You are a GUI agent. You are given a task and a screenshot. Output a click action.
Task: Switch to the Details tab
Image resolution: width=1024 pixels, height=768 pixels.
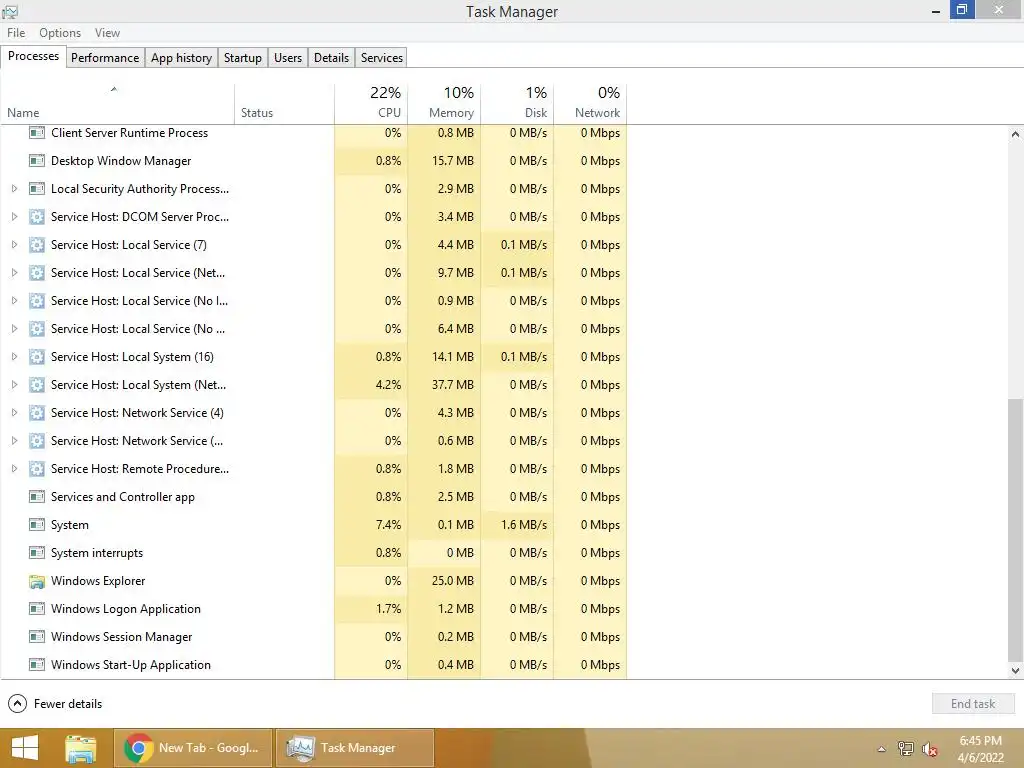click(x=331, y=57)
